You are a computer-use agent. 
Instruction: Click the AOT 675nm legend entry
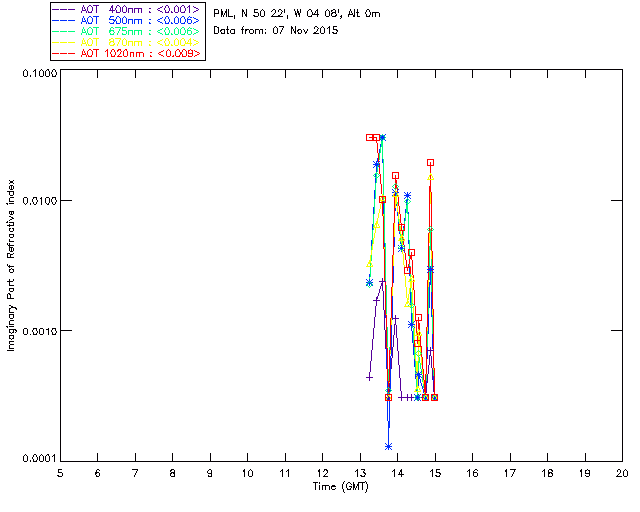127,31
